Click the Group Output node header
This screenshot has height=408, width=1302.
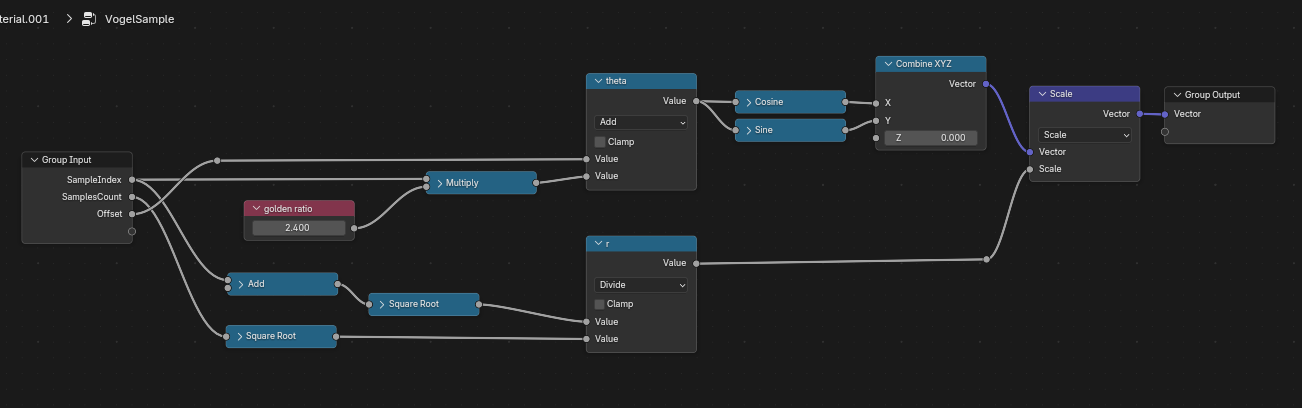click(x=1220, y=95)
